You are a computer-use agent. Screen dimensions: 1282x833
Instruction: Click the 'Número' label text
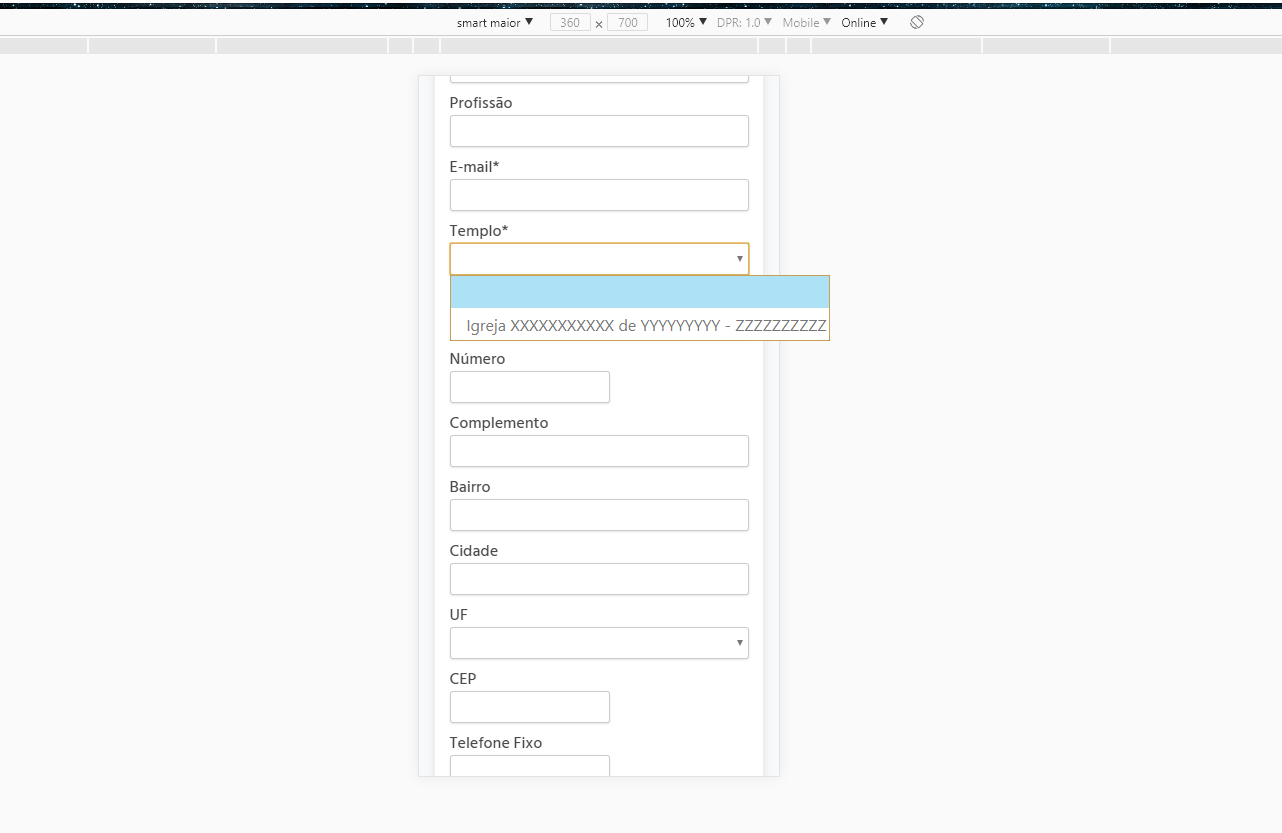[x=478, y=359]
